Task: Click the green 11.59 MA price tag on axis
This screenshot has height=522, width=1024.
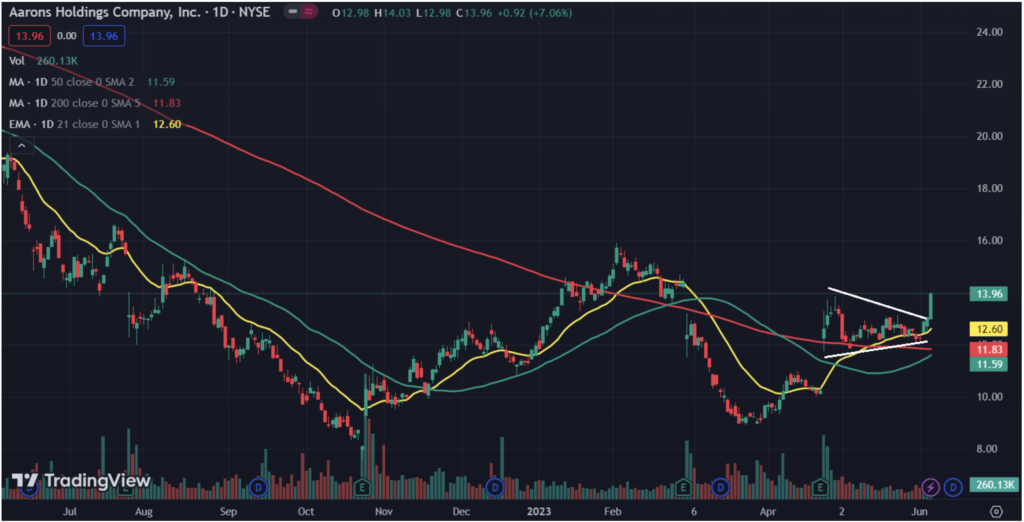Action: 989,364
